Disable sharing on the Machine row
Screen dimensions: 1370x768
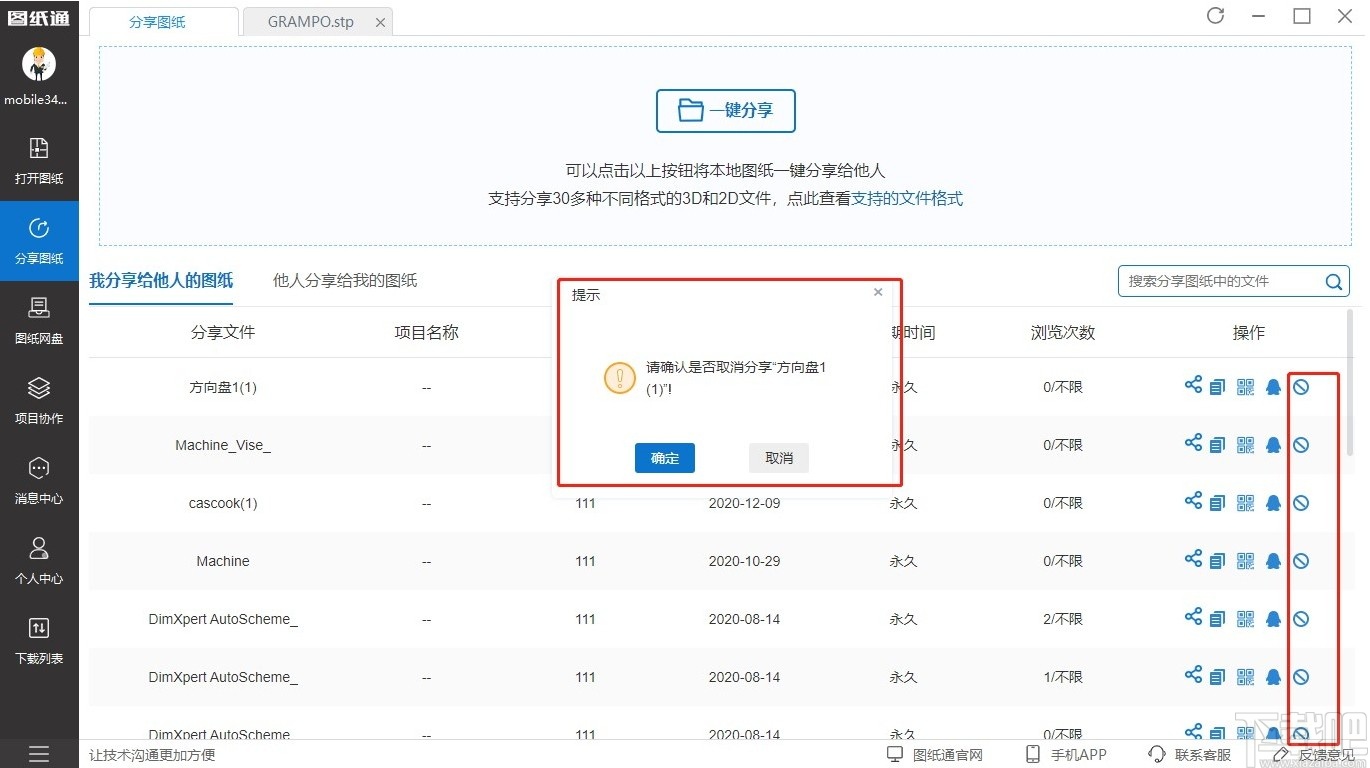click(1301, 559)
